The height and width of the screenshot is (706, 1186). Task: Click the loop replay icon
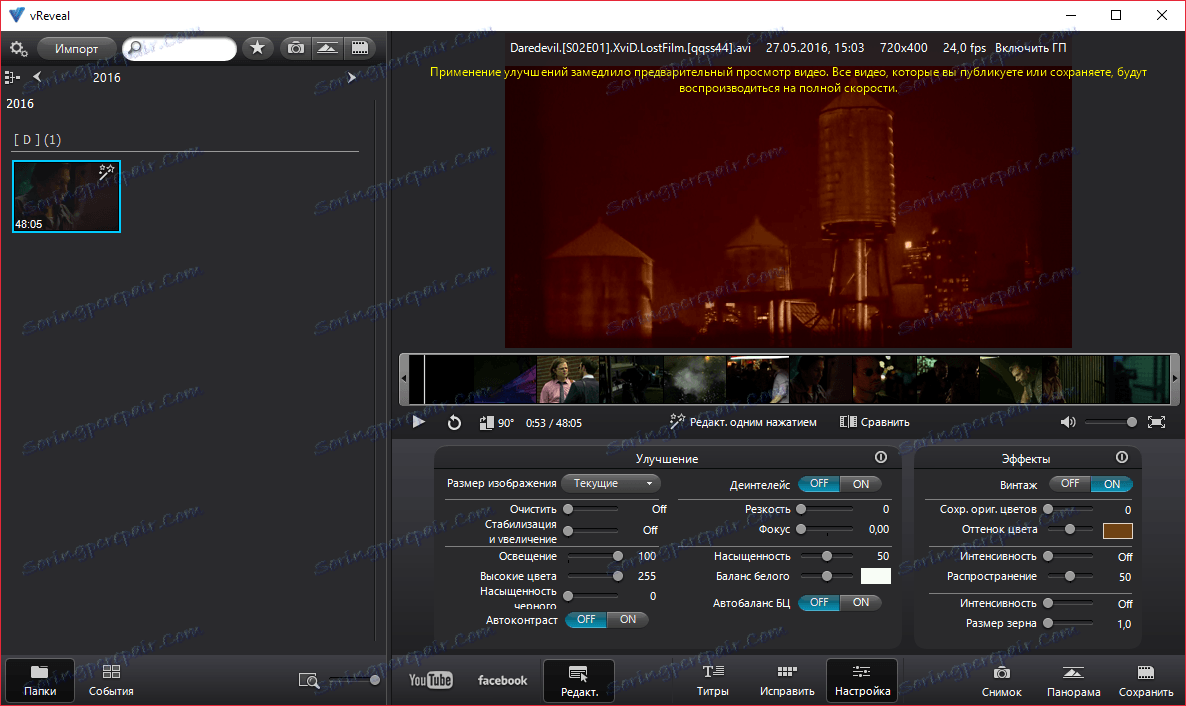coord(454,422)
